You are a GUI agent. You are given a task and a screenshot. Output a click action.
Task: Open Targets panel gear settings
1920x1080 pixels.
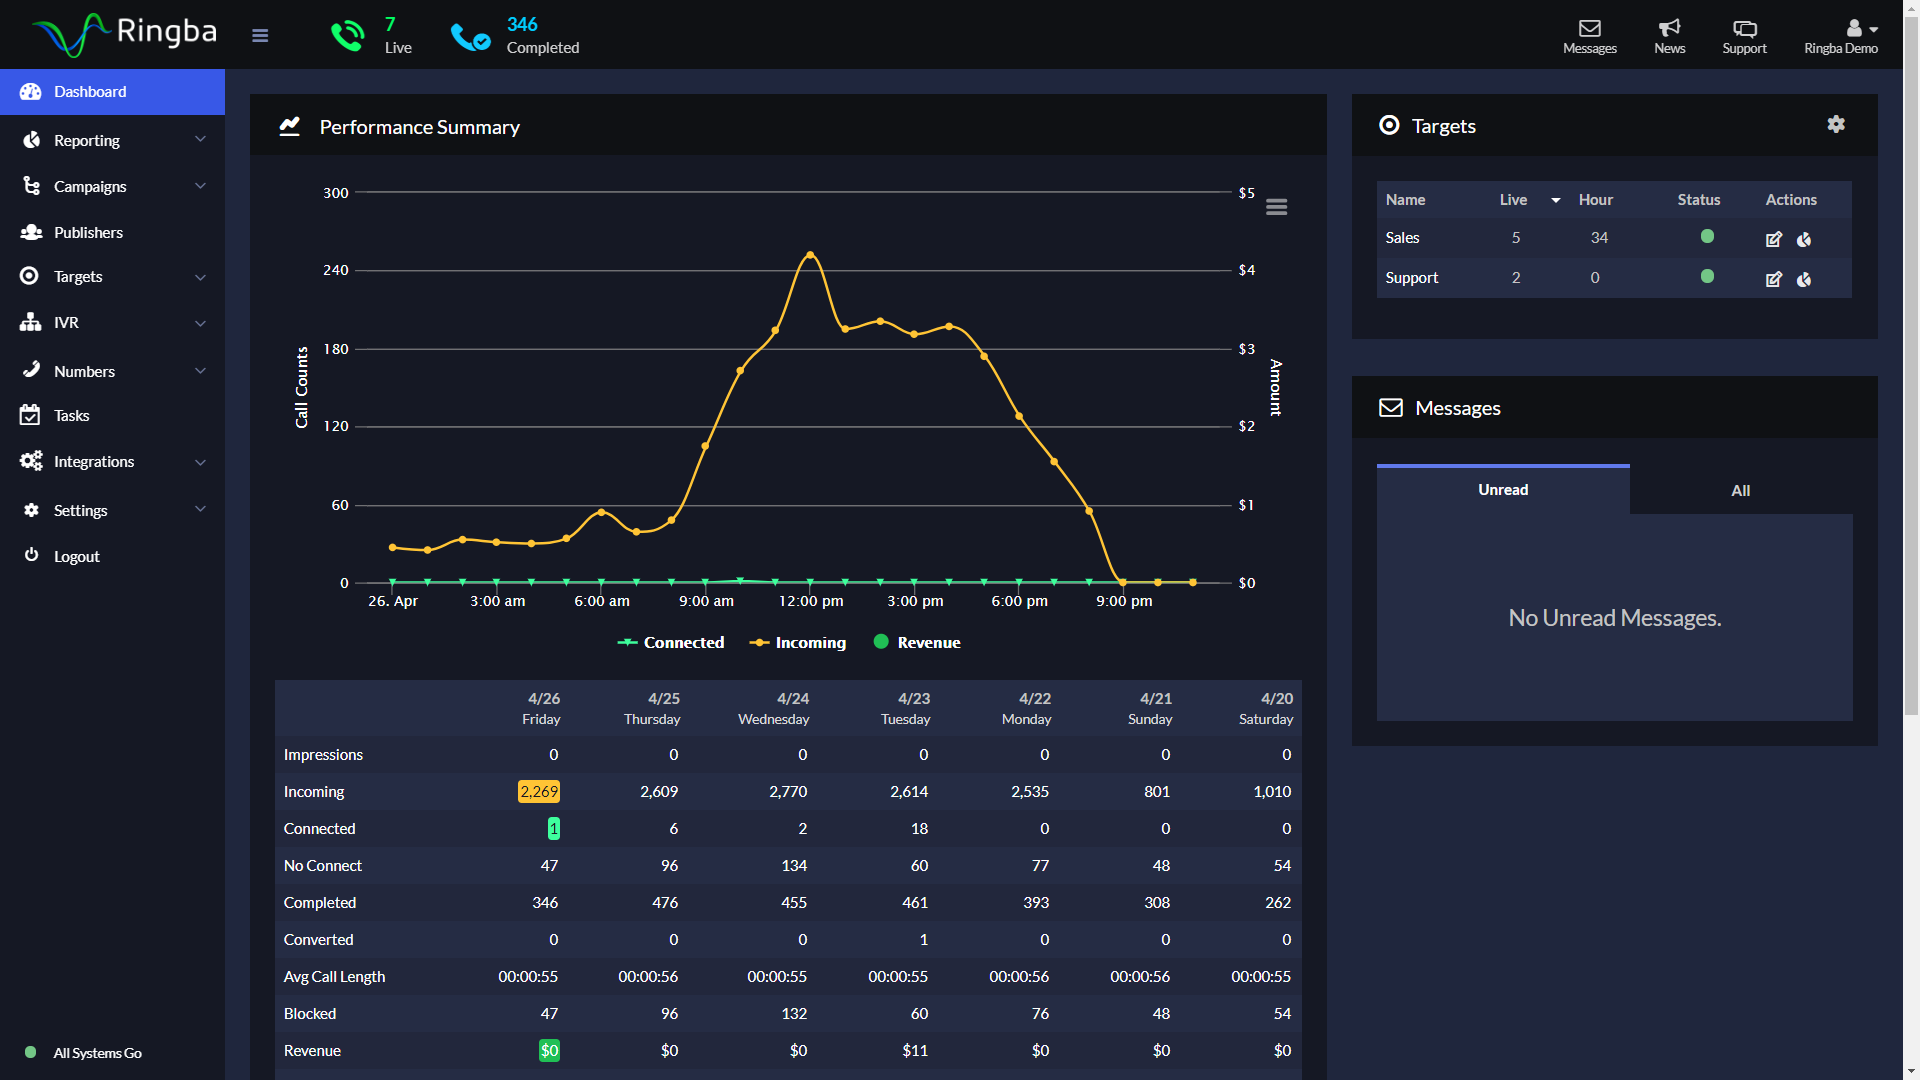click(x=1836, y=124)
